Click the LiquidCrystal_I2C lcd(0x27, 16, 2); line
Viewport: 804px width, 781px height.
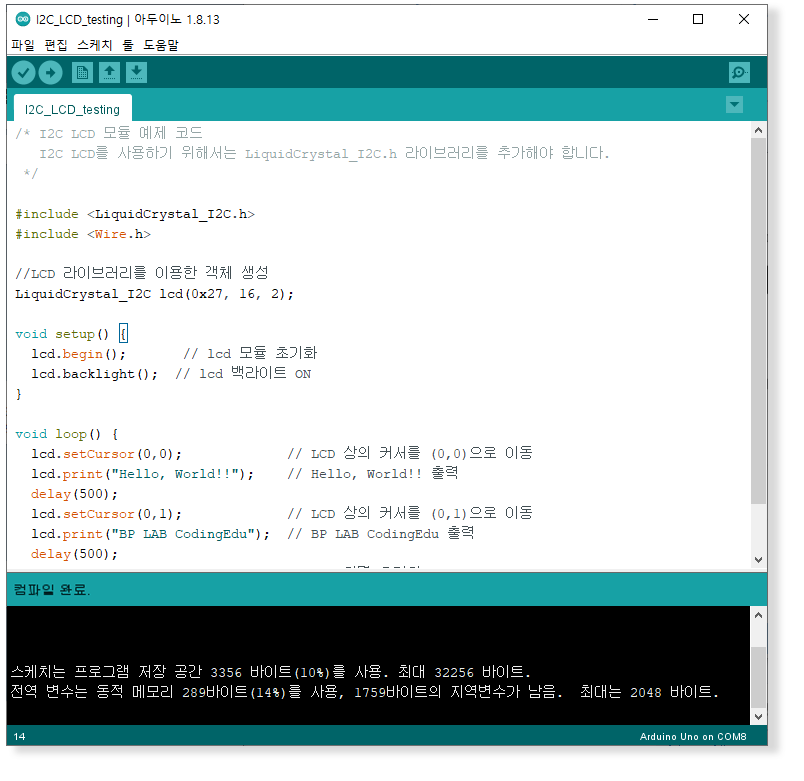pos(154,294)
